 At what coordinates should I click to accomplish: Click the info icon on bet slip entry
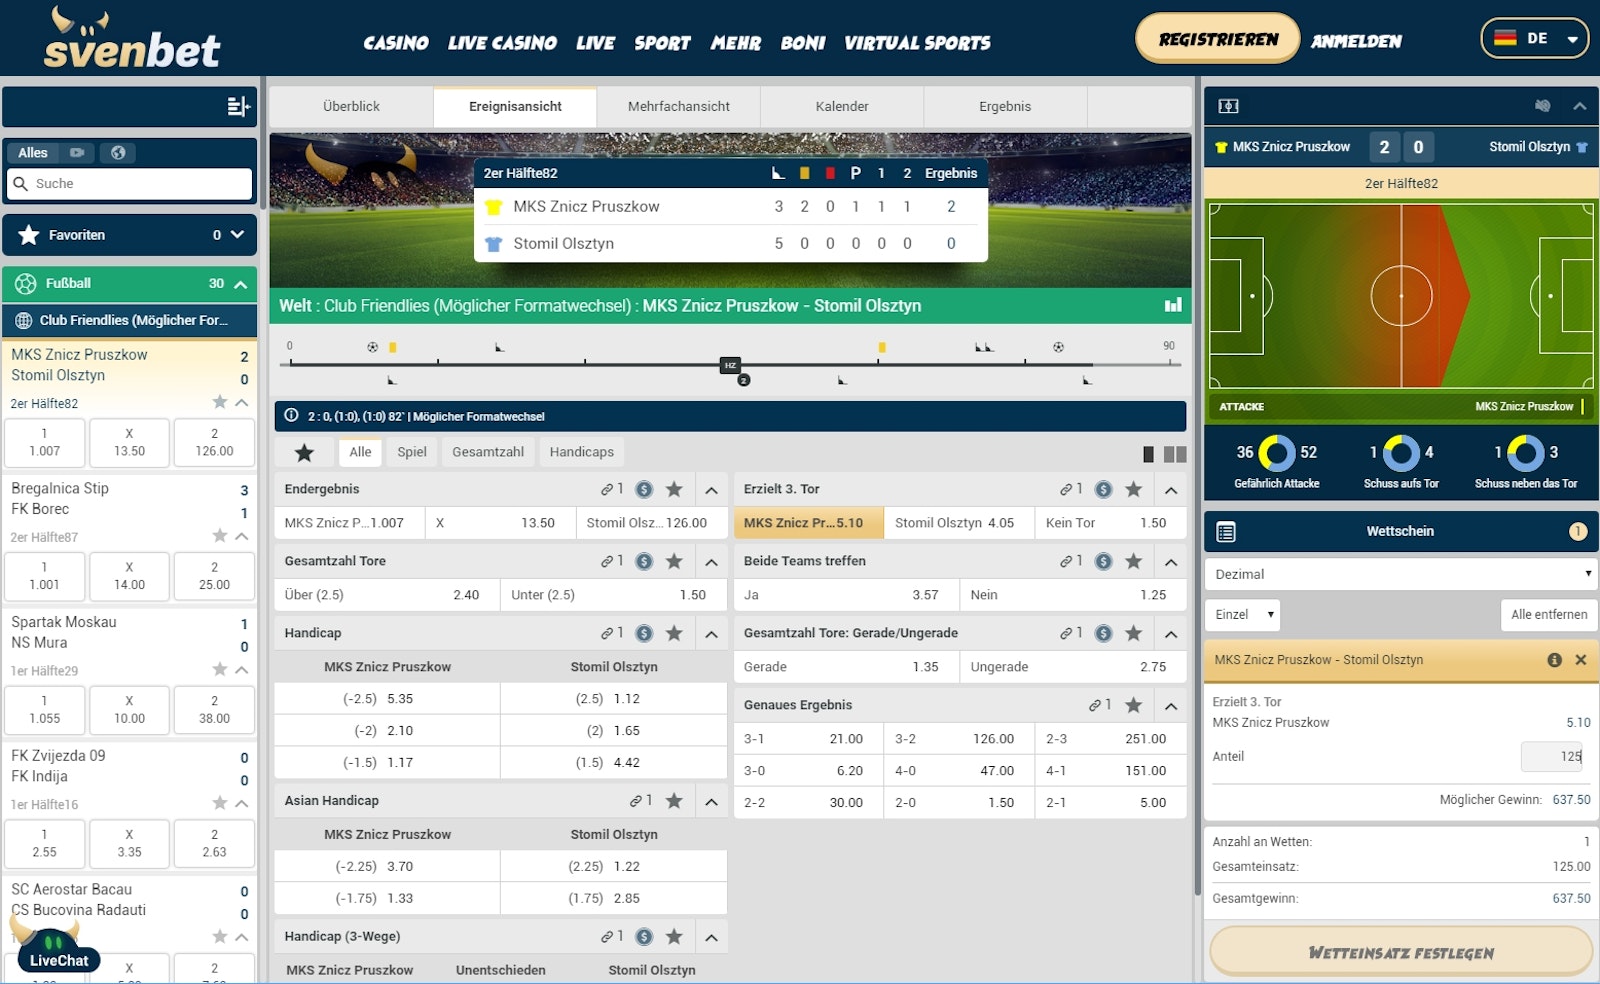[1553, 660]
